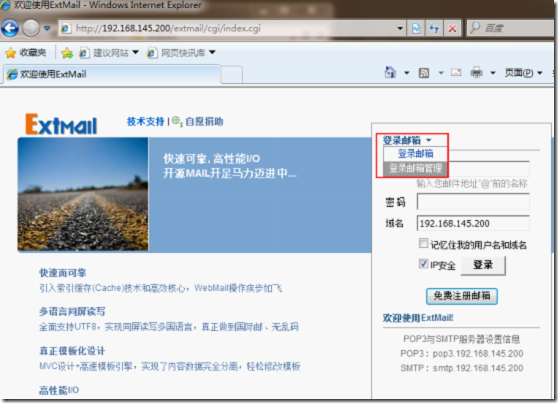Click the 密码 password field

click(x=473, y=202)
